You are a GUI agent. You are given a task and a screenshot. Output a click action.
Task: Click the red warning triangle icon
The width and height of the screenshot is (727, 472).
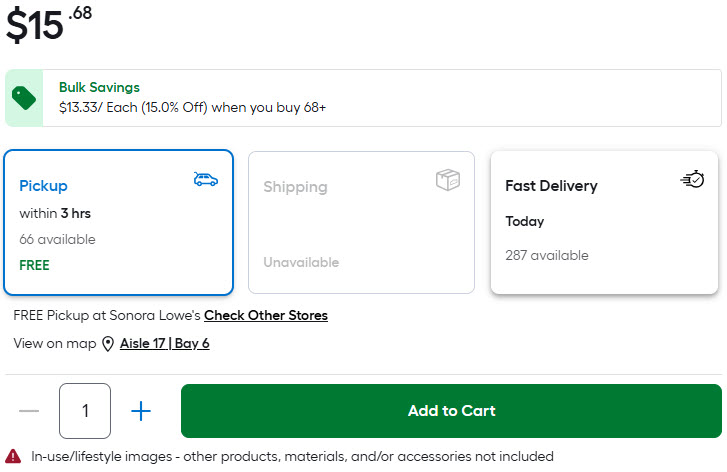[13, 456]
